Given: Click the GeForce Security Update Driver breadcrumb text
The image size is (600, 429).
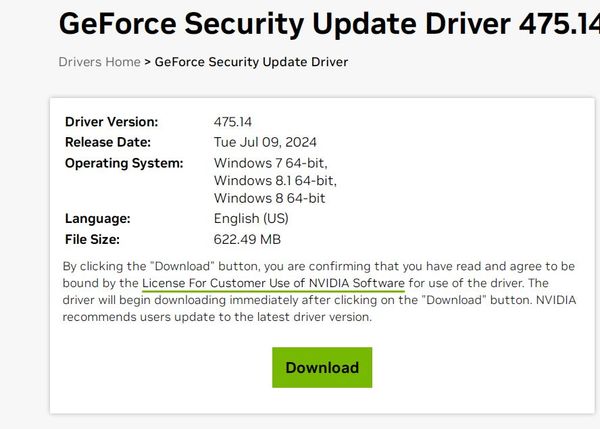Looking at the screenshot, I should (x=251, y=62).
